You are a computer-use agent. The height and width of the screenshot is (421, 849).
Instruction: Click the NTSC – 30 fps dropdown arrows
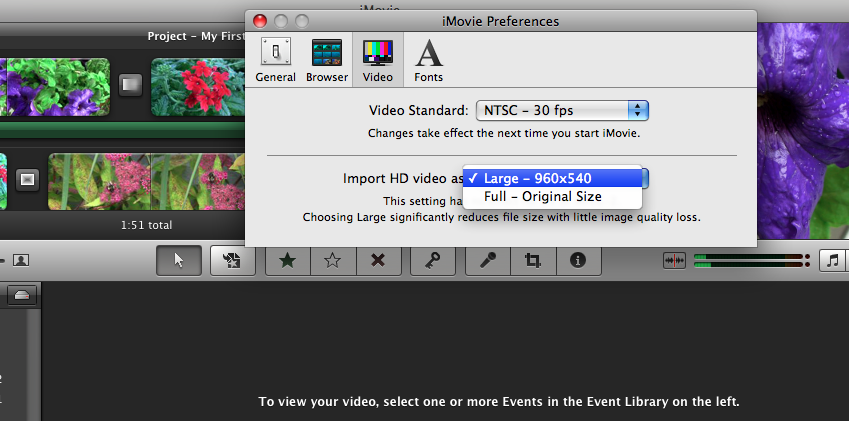[638, 110]
